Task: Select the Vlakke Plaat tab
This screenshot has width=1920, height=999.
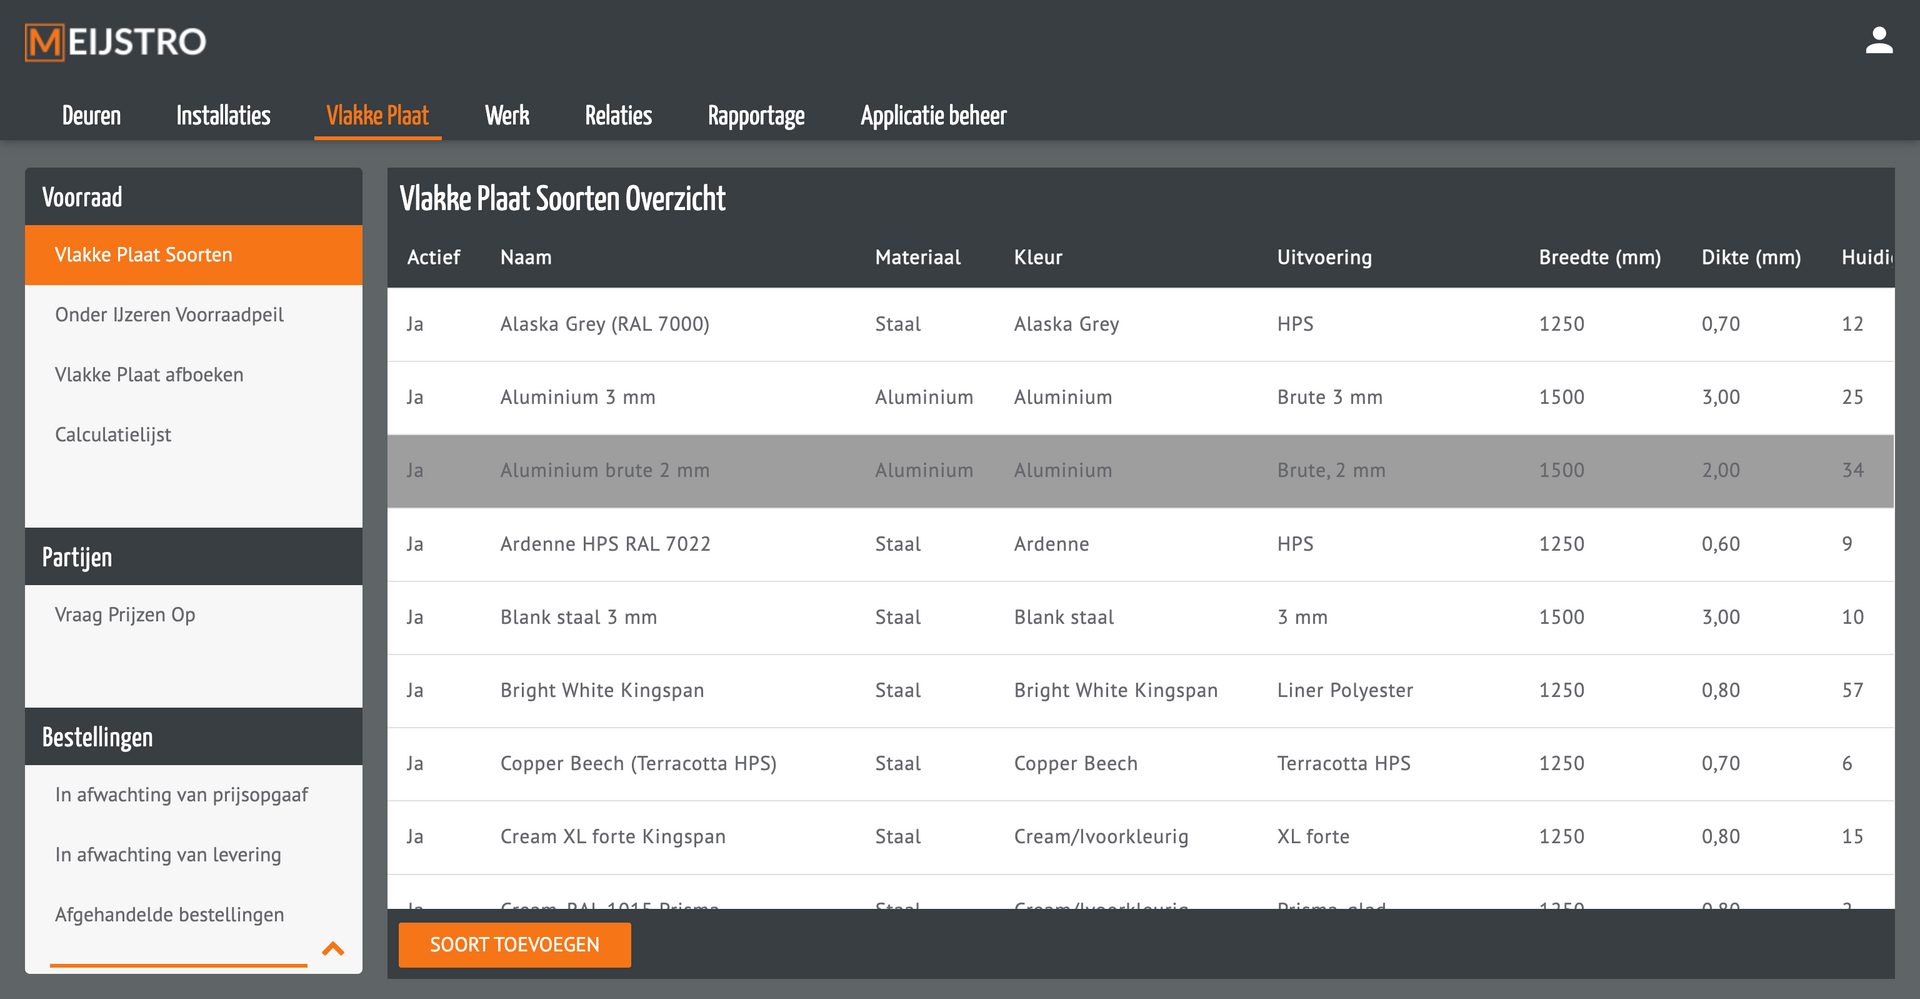Action: (378, 116)
